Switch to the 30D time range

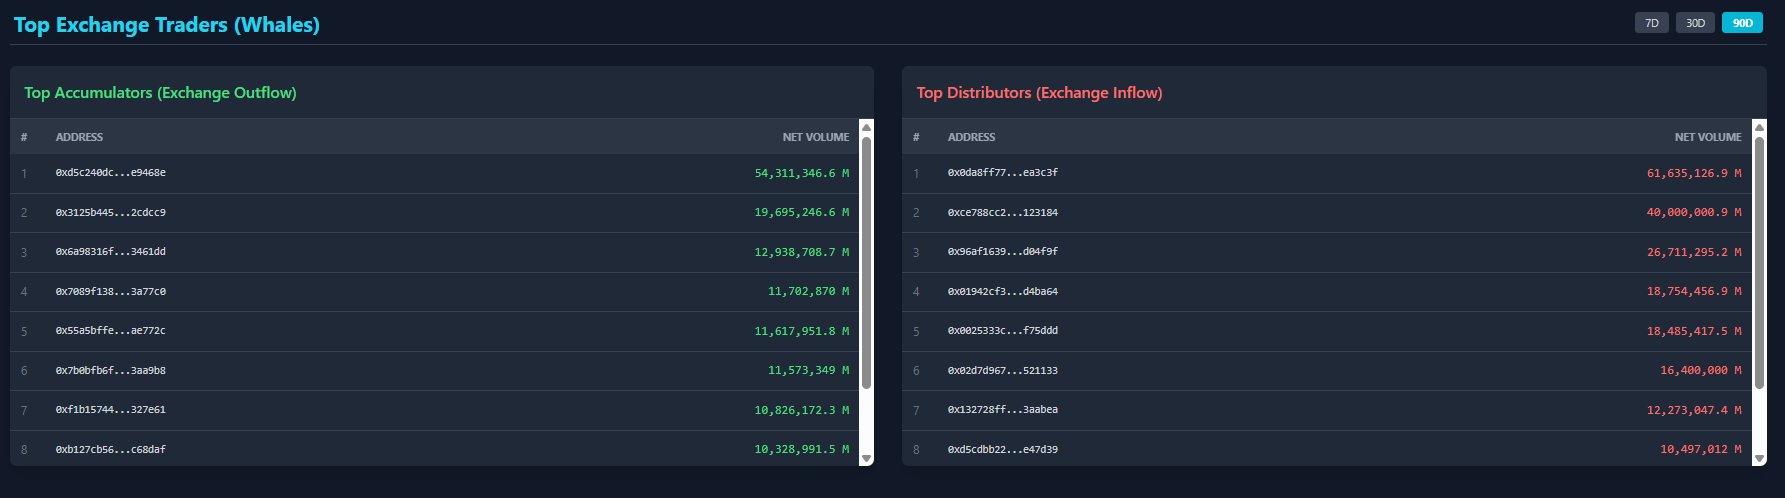point(1695,23)
